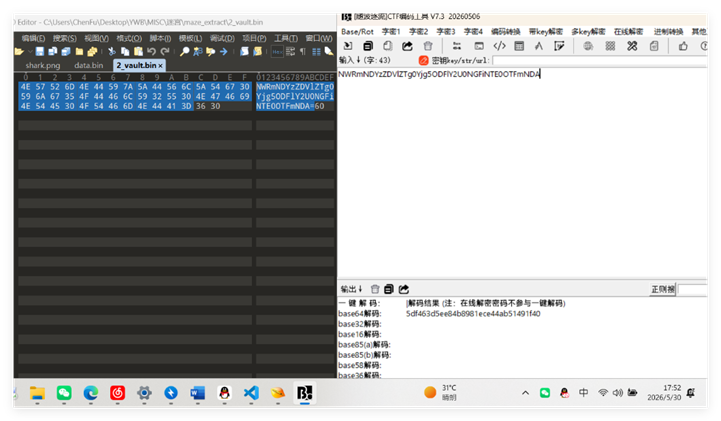
Task: Click the calculator table icon in CTF toolbar
Action: coord(519,46)
